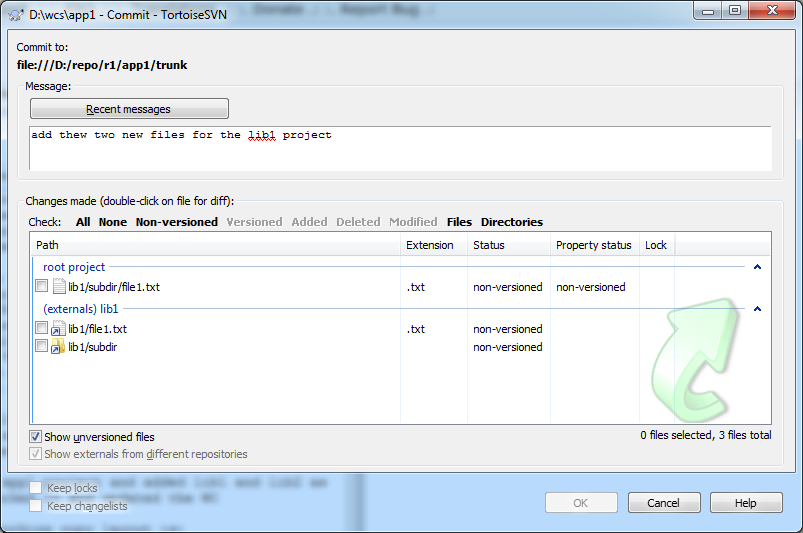This screenshot has width=803, height=533.
Task: Click the text file icon of lib1/subdir/file1.txt
Action: 59,287
